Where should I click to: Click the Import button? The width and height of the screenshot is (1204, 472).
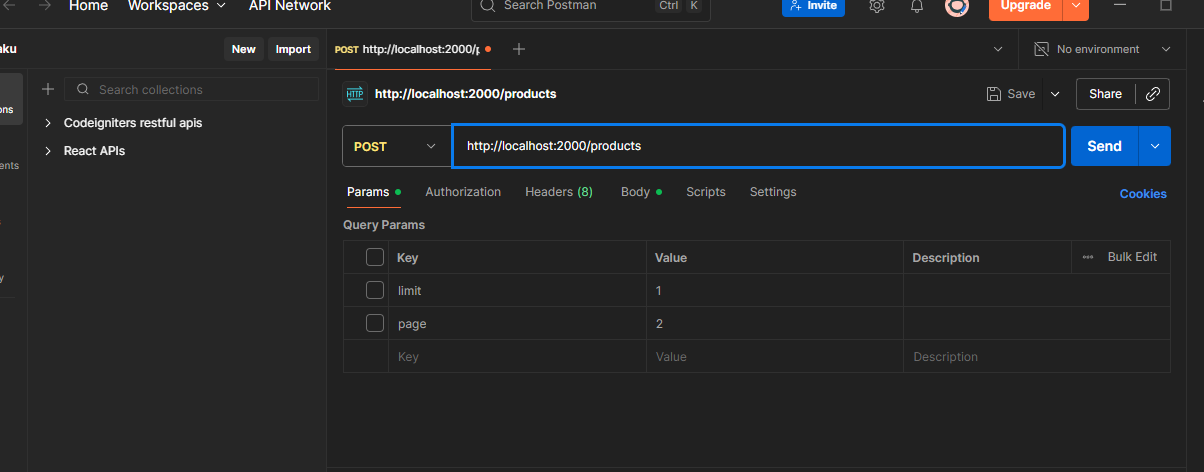pyautogui.click(x=293, y=49)
